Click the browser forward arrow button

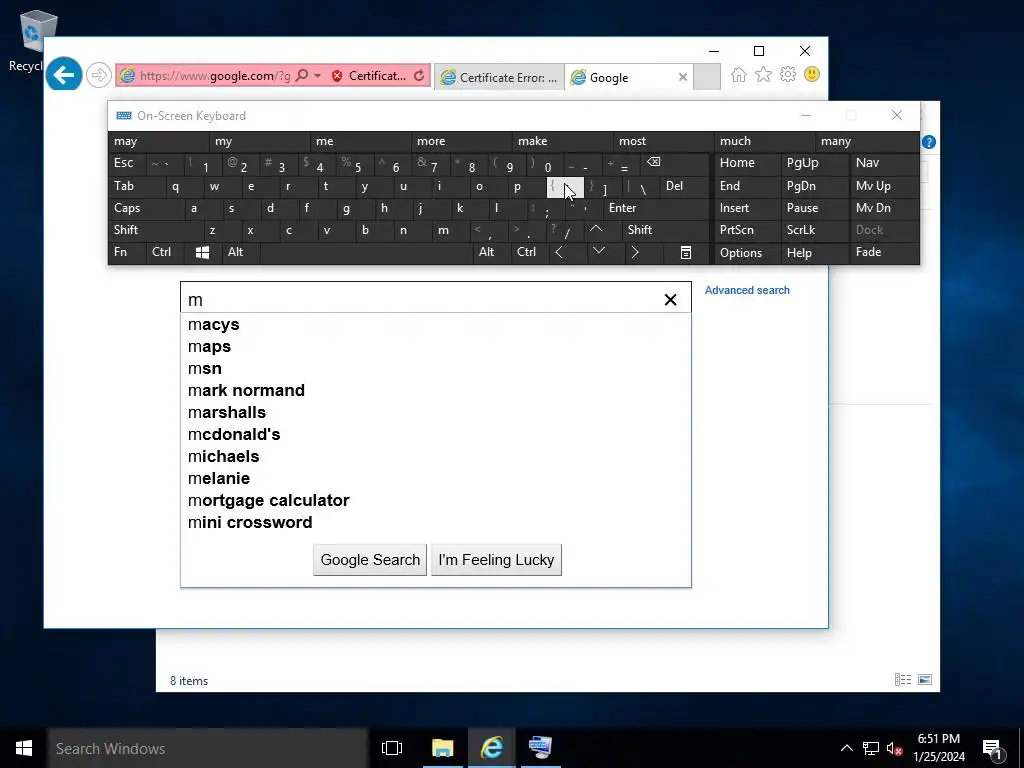[x=99, y=75]
